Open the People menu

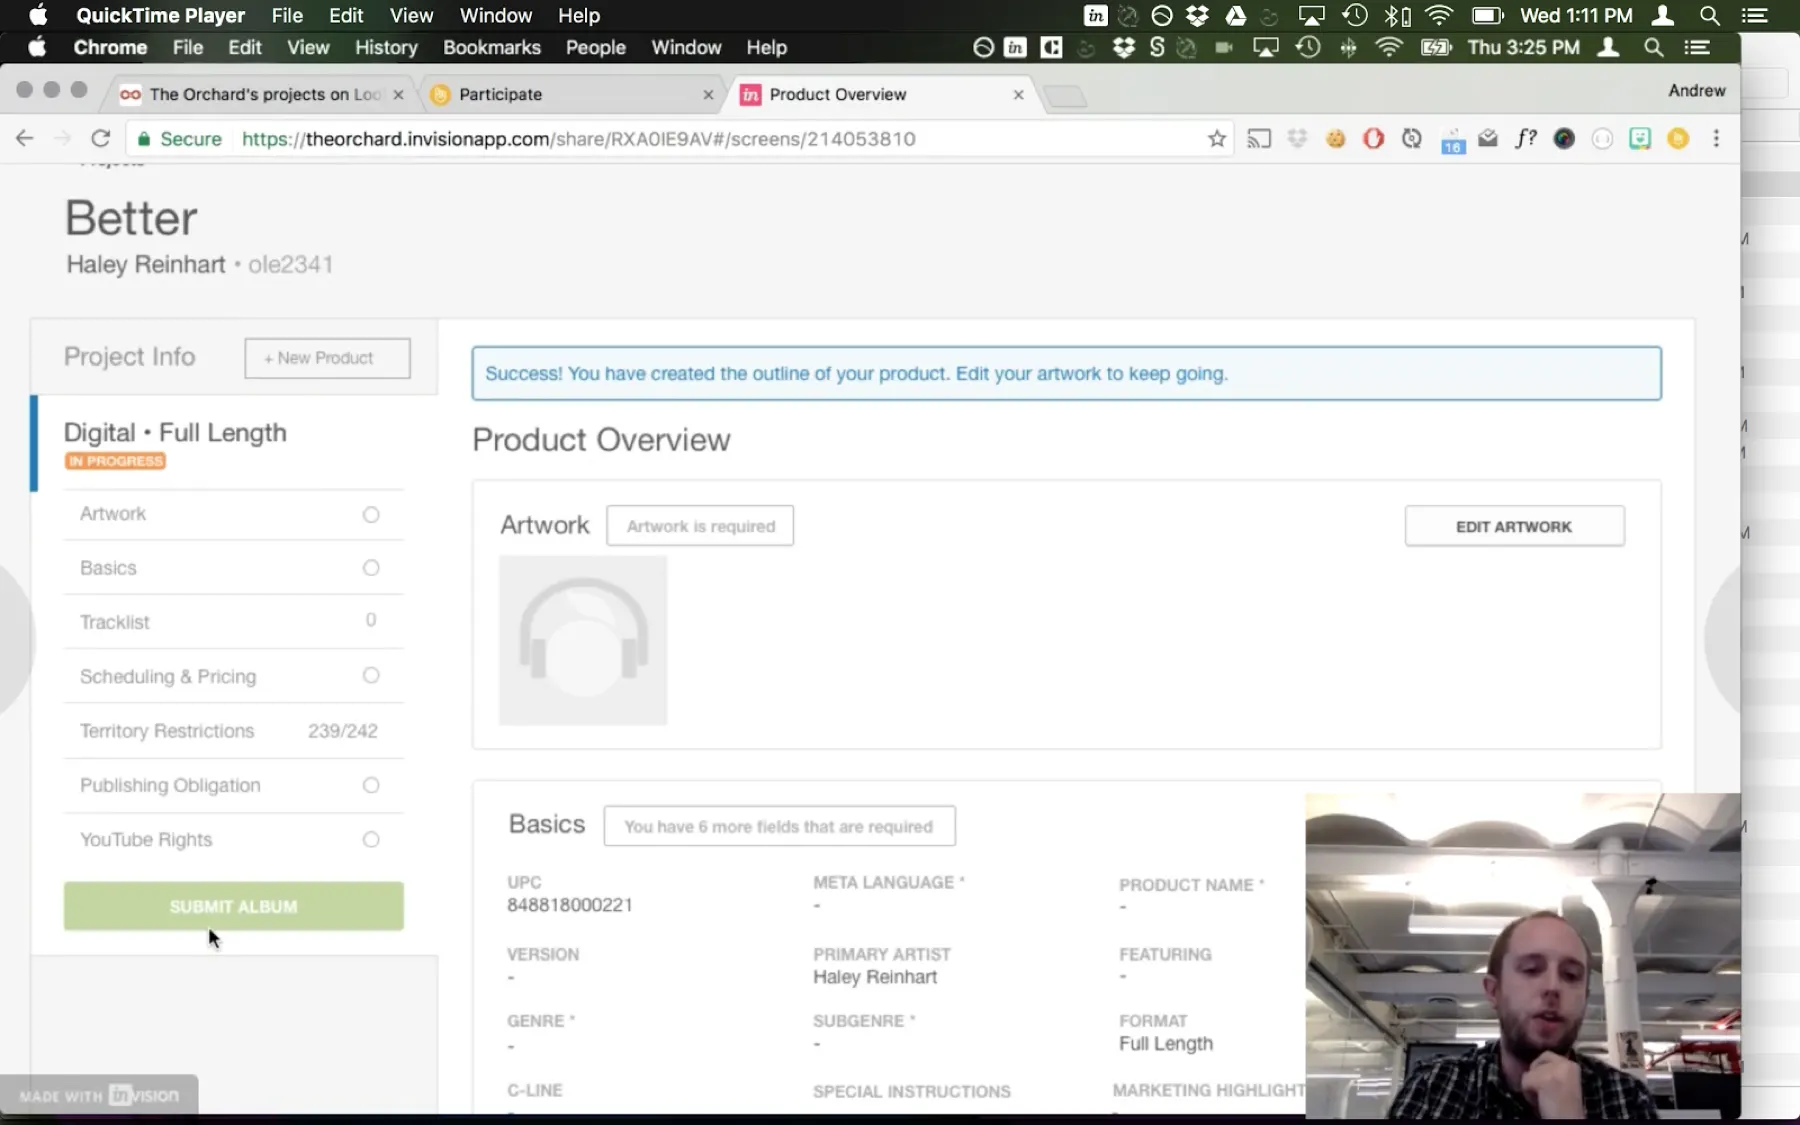(596, 47)
